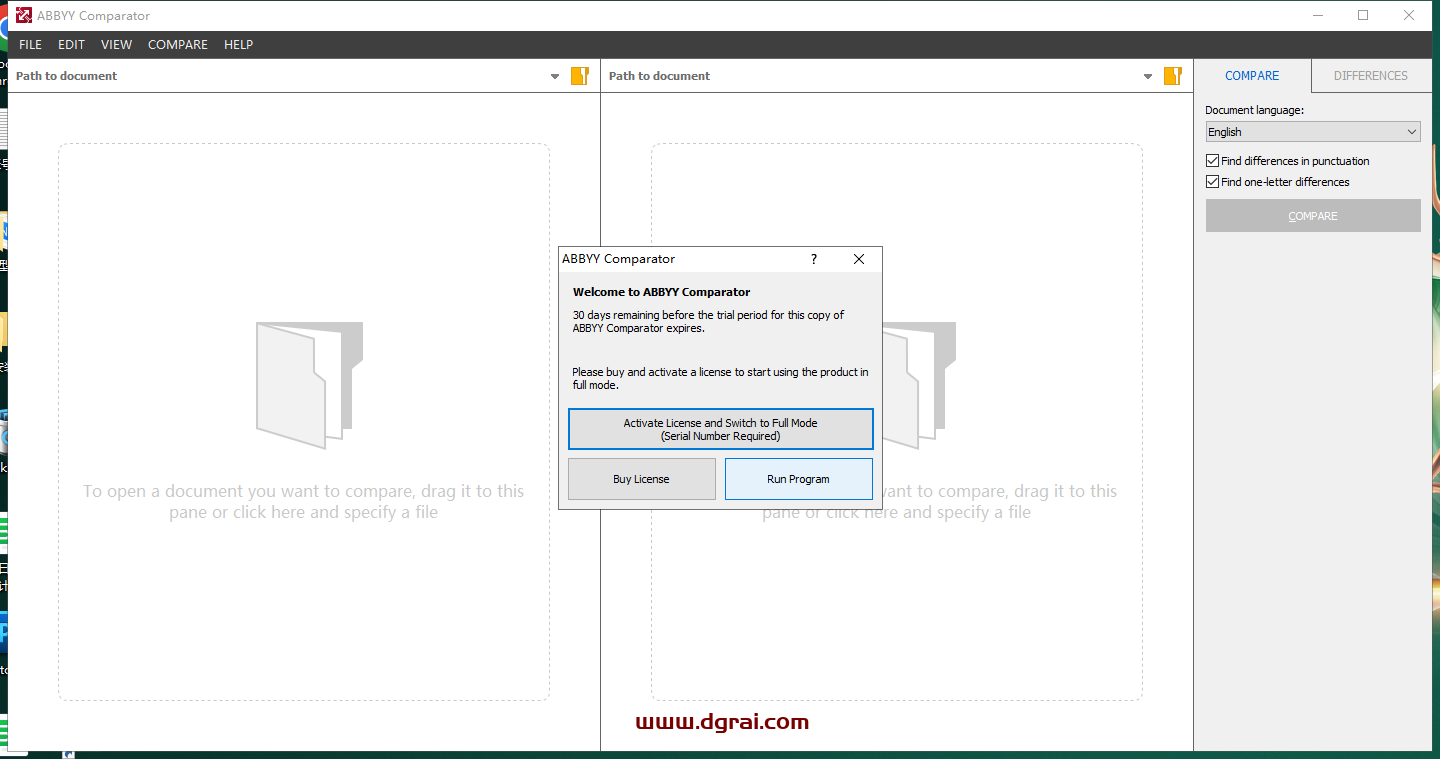Click the left pane drop area text
Screen dimensions: 1440x759
pyautogui.click(x=303, y=502)
